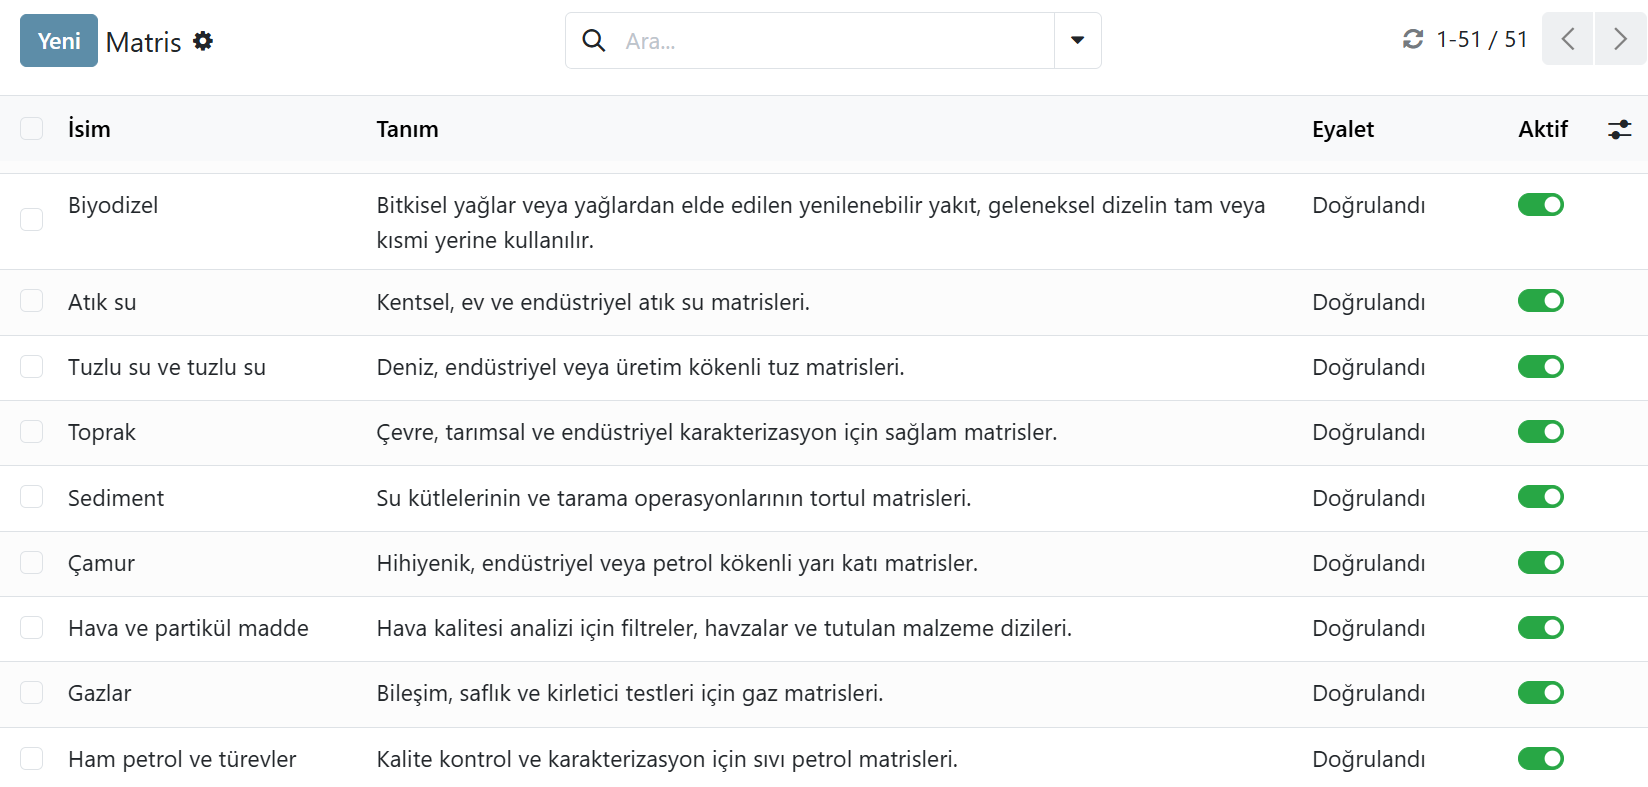
Task: Sort by the İsim column header
Action: tap(89, 129)
